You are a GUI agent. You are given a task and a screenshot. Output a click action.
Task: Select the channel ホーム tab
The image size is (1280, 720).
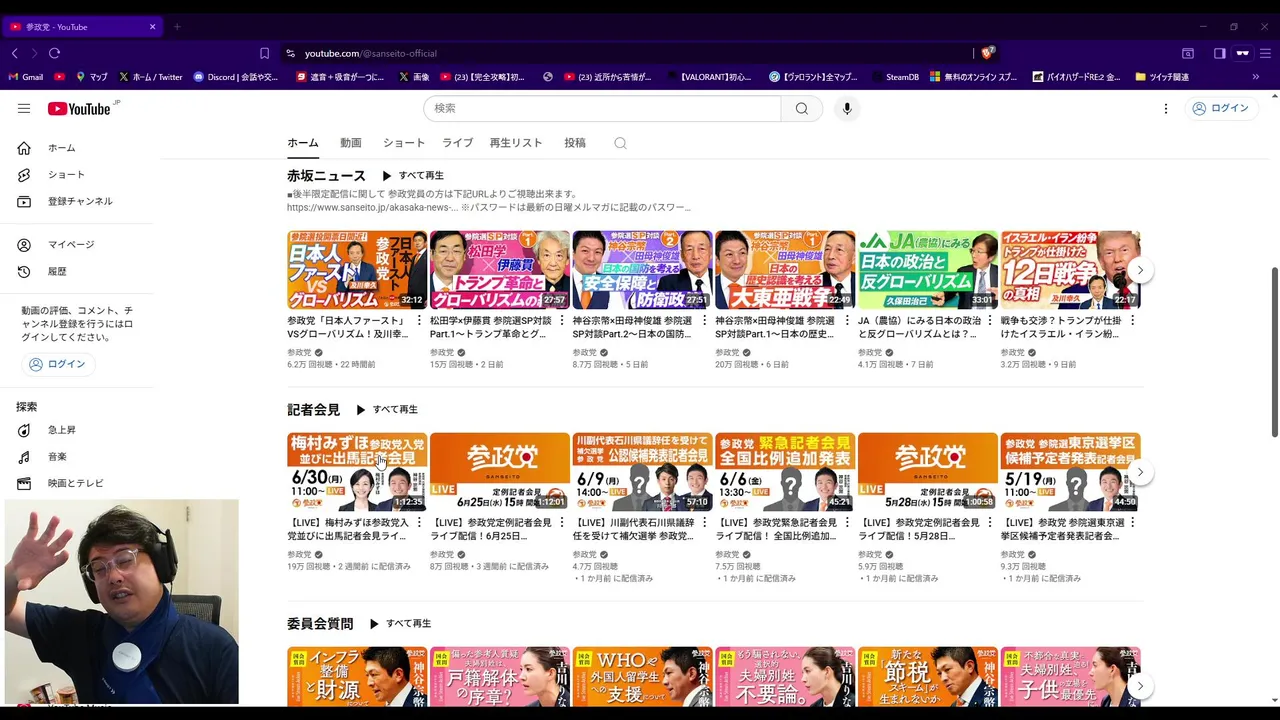pos(303,143)
